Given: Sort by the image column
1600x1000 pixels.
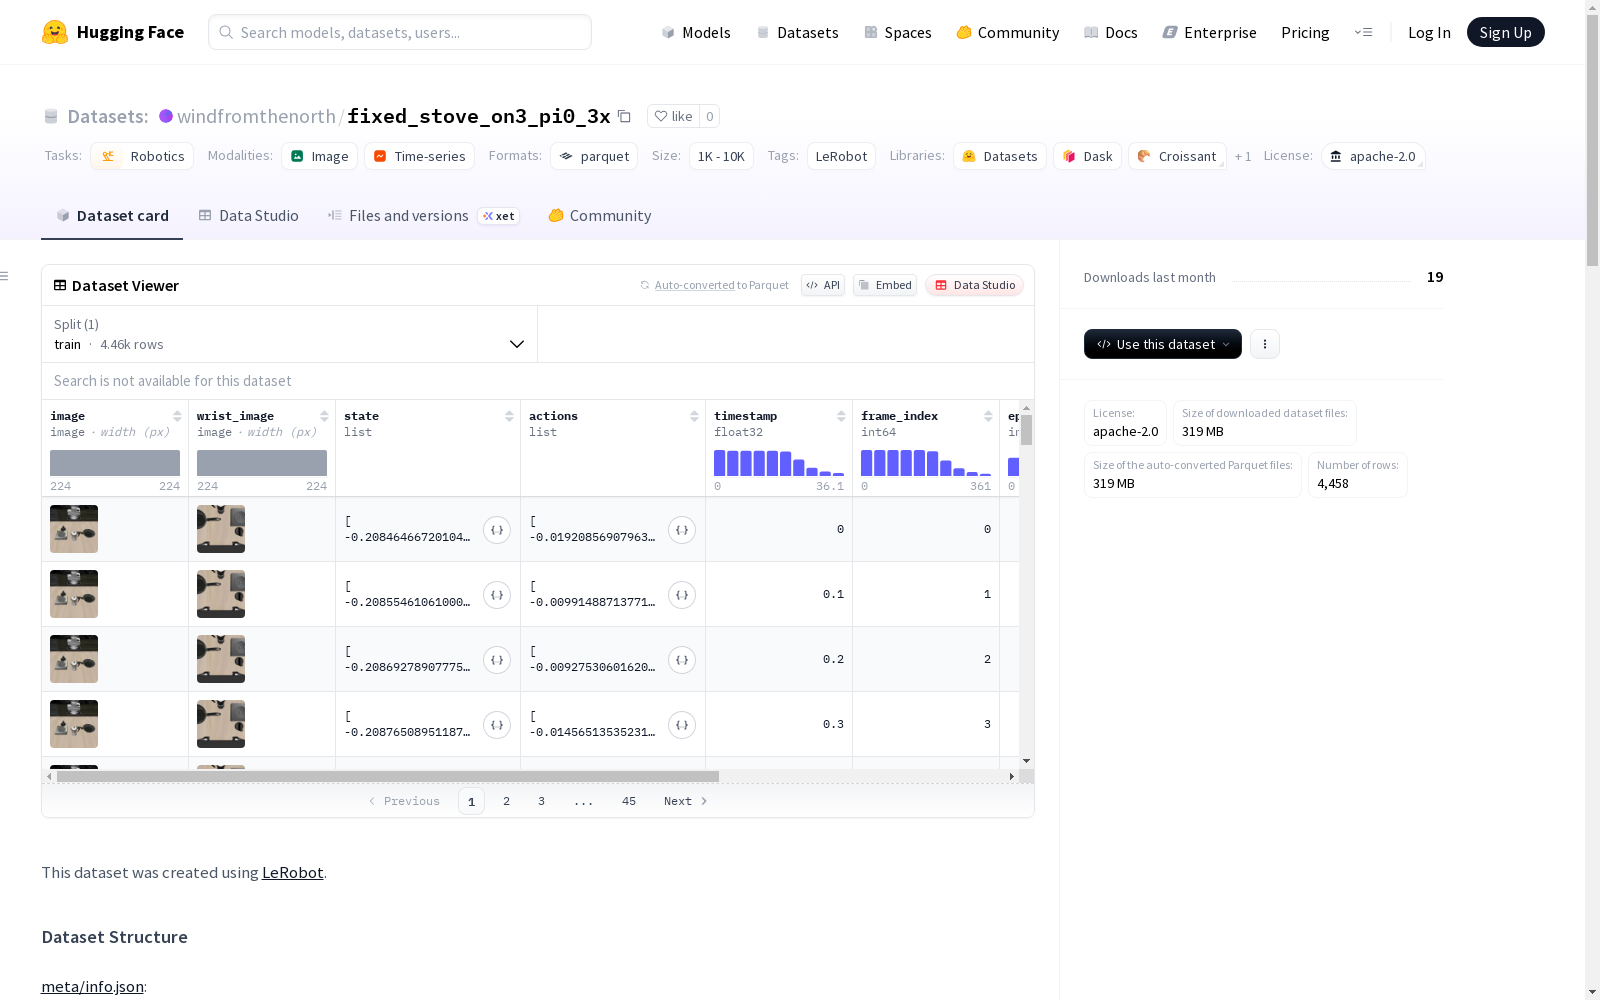Looking at the screenshot, I should (x=177, y=416).
